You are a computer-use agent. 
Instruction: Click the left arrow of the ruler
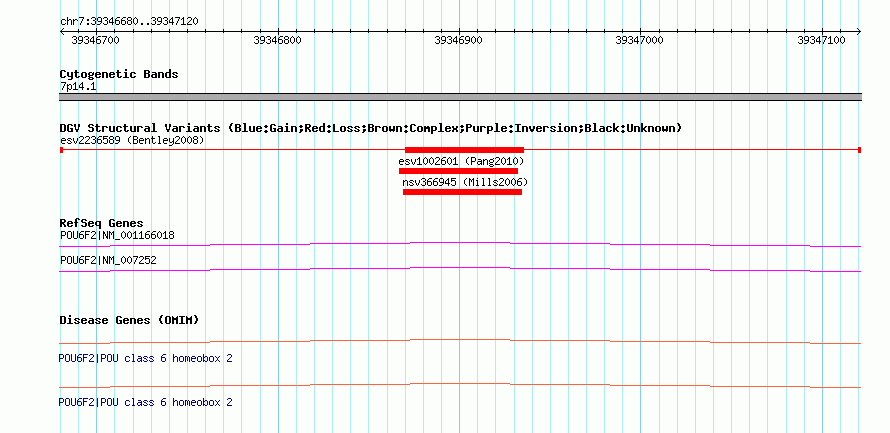pyautogui.click(x=62, y=32)
